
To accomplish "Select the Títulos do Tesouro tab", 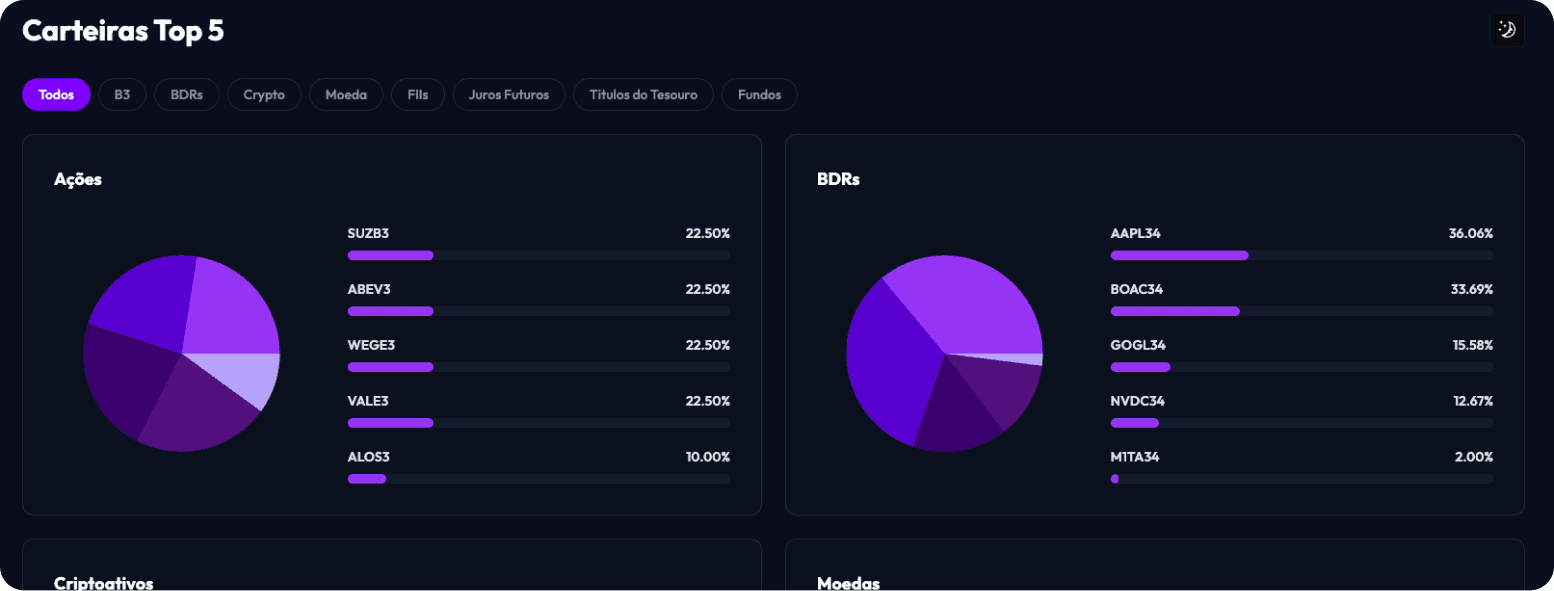I will (x=643, y=95).
